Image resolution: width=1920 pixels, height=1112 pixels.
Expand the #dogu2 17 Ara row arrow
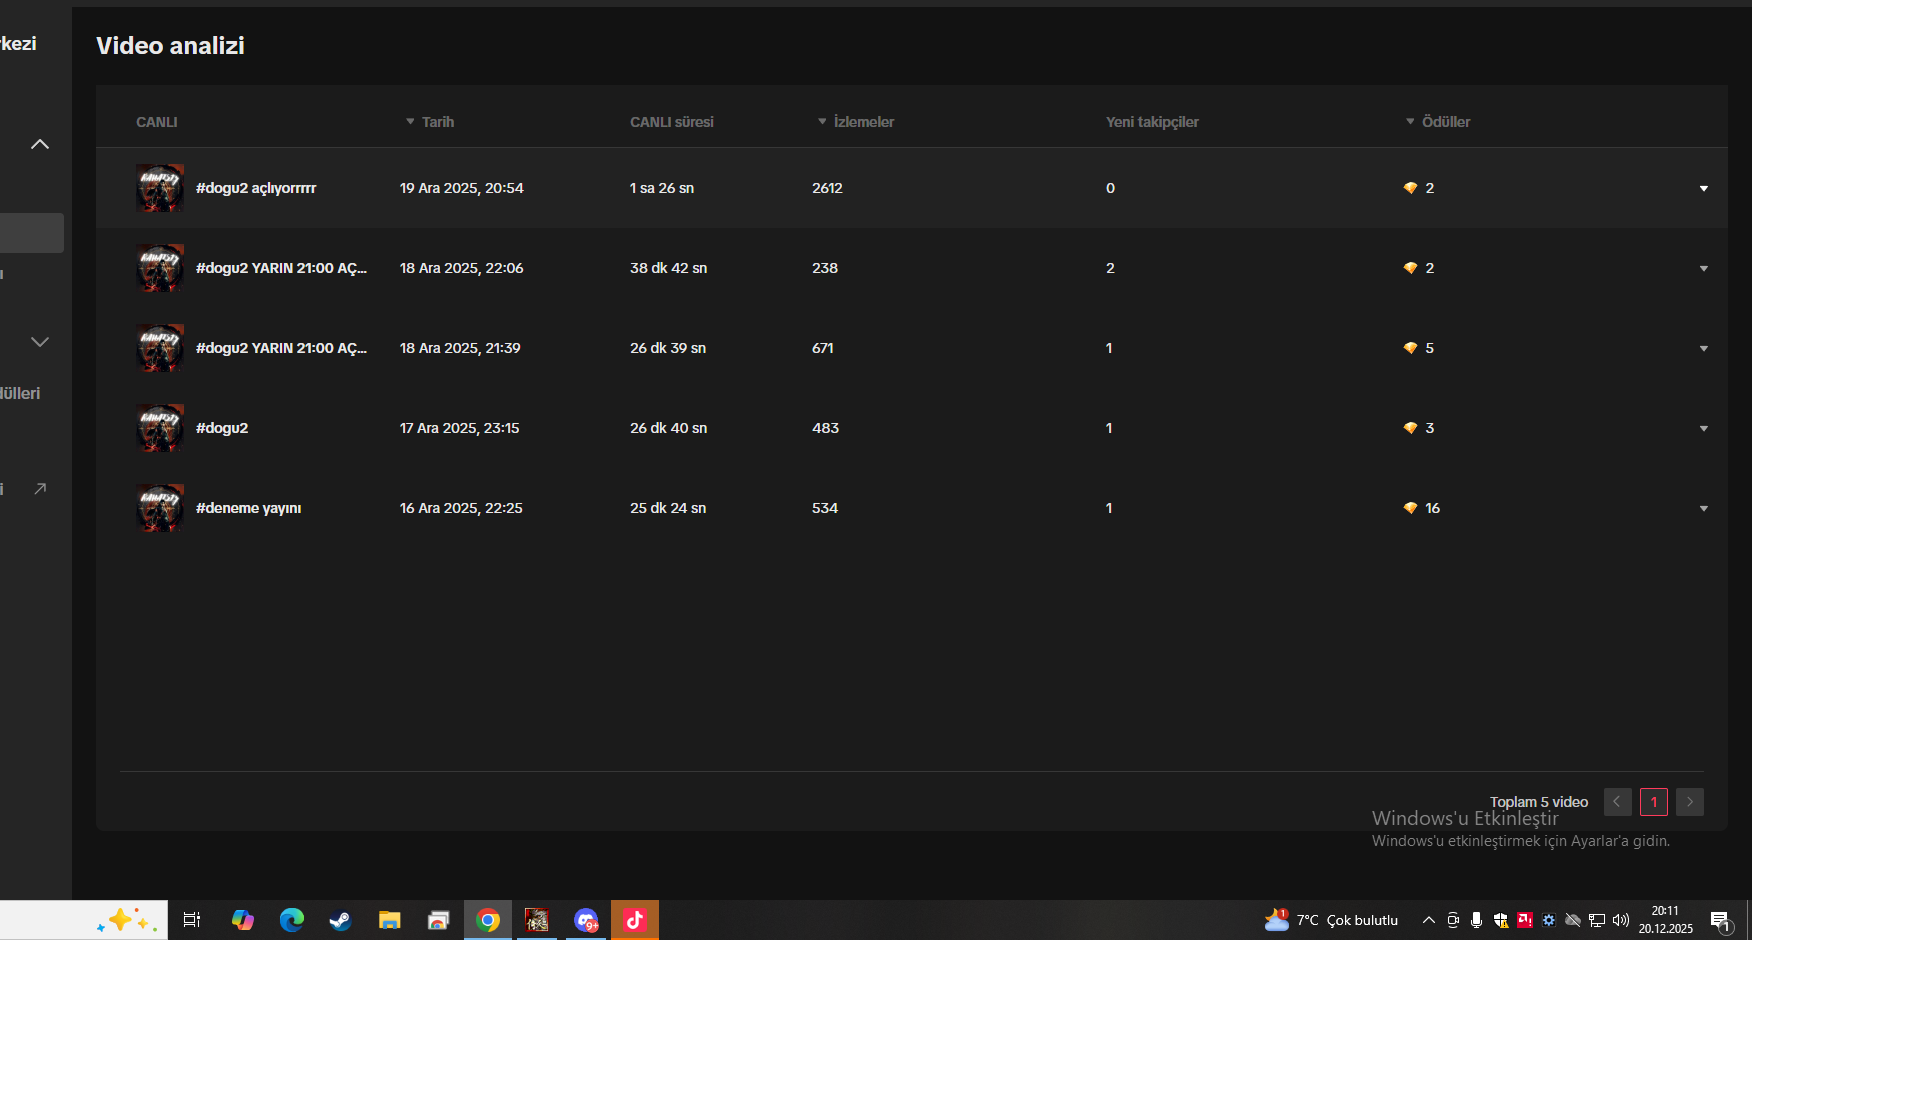pyautogui.click(x=1703, y=428)
